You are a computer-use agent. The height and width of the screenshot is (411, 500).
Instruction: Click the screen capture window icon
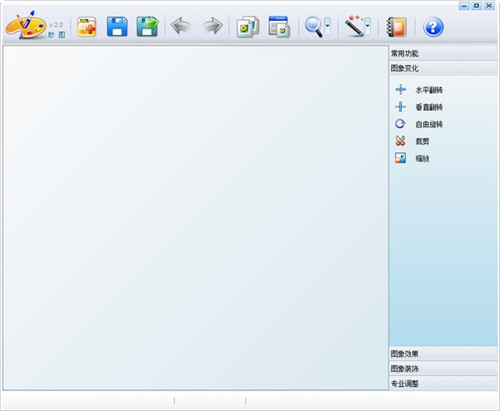pyautogui.click(x=279, y=27)
